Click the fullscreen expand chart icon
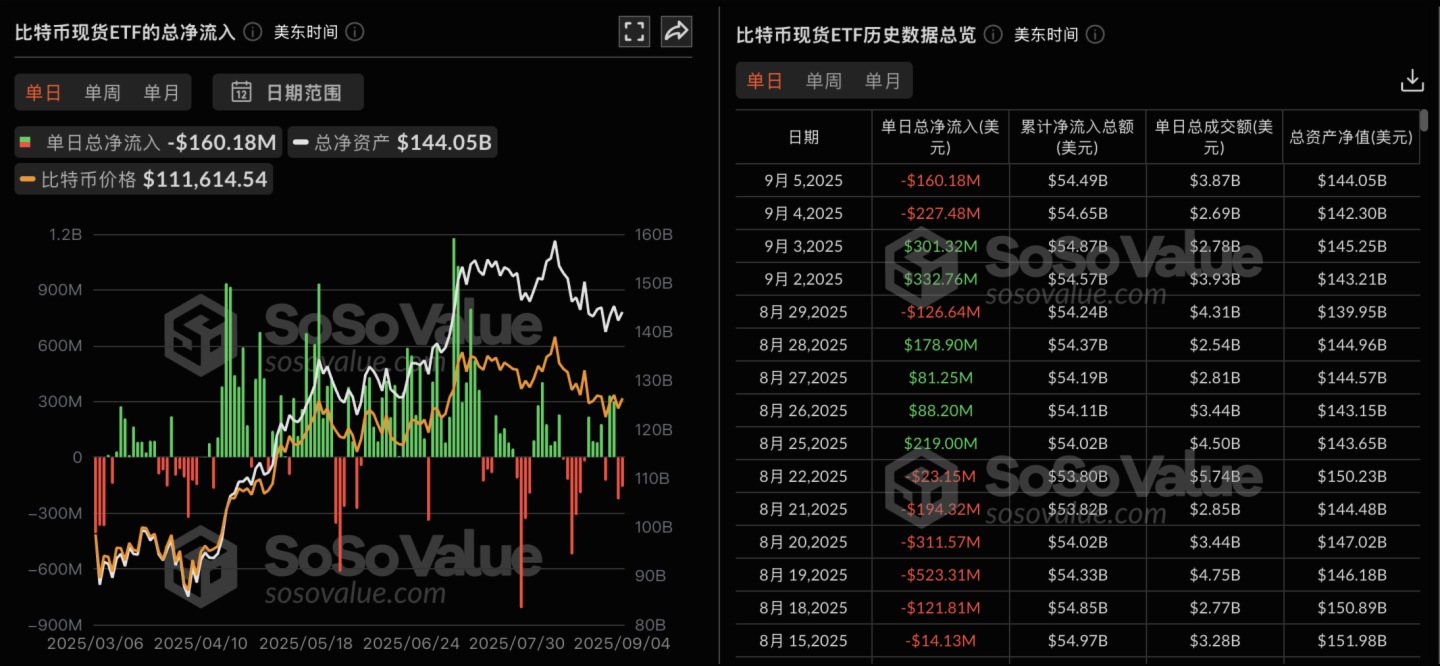Viewport: 1440px width, 666px height. (x=634, y=32)
